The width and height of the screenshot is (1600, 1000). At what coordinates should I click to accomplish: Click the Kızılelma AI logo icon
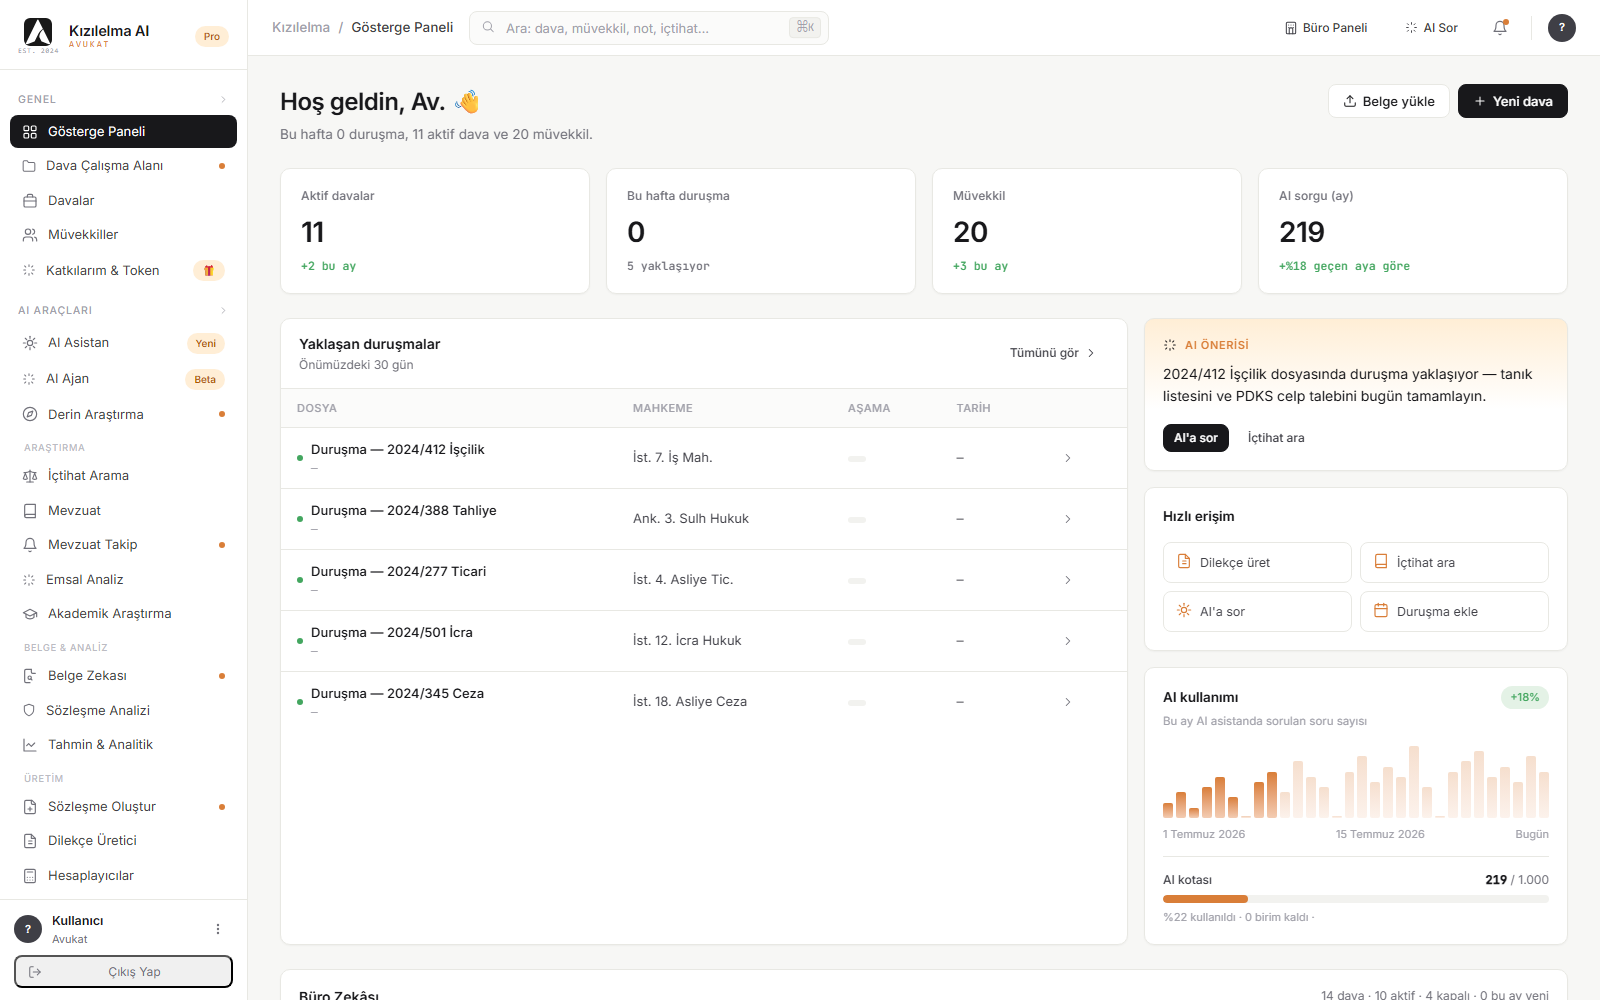[38, 32]
